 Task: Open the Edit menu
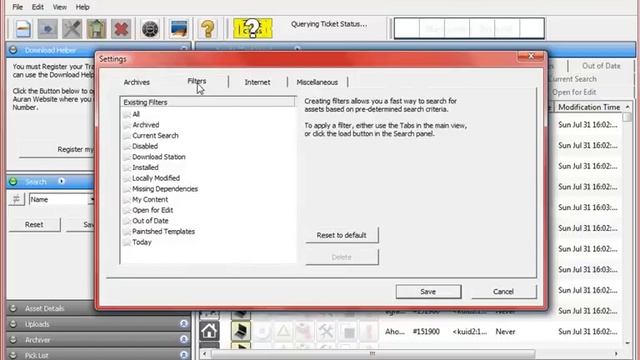click(38, 7)
